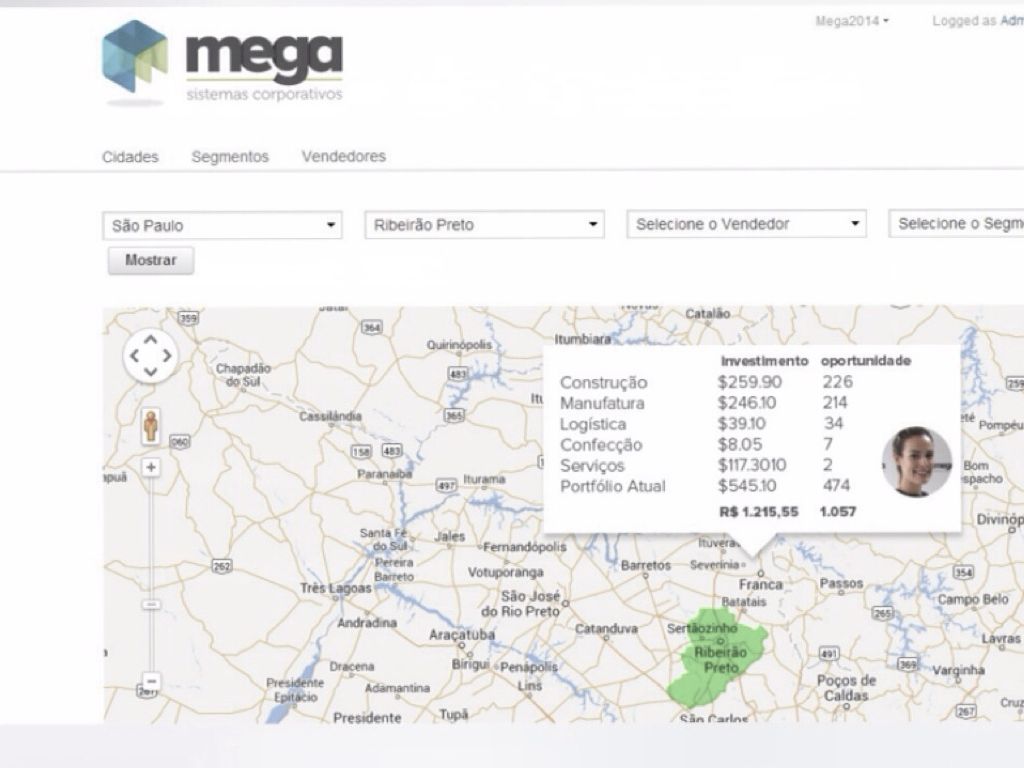The width and height of the screenshot is (1024, 768).
Task: Click the map zoom slider handle
Action: (151, 605)
